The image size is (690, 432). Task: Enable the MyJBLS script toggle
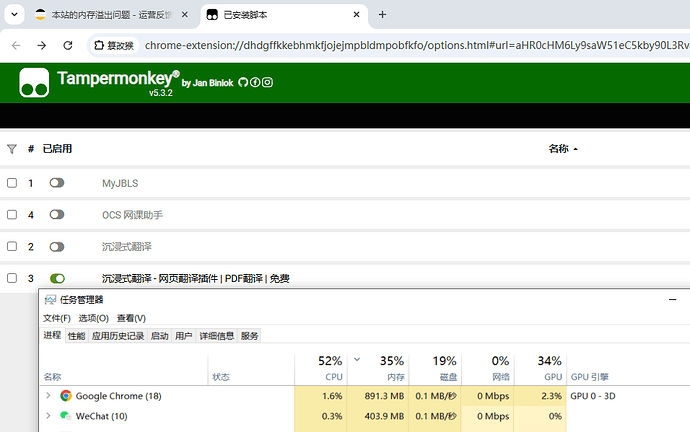click(x=57, y=183)
